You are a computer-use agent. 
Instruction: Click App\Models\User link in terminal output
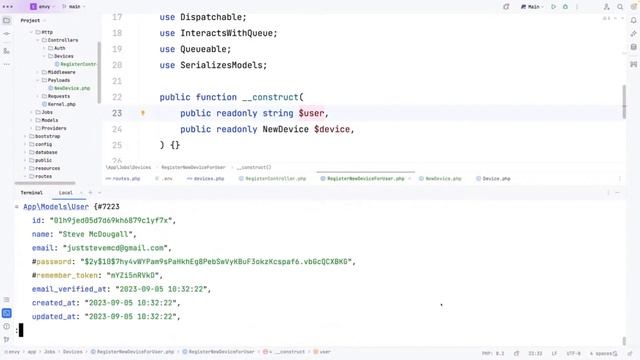click(x=56, y=207)
